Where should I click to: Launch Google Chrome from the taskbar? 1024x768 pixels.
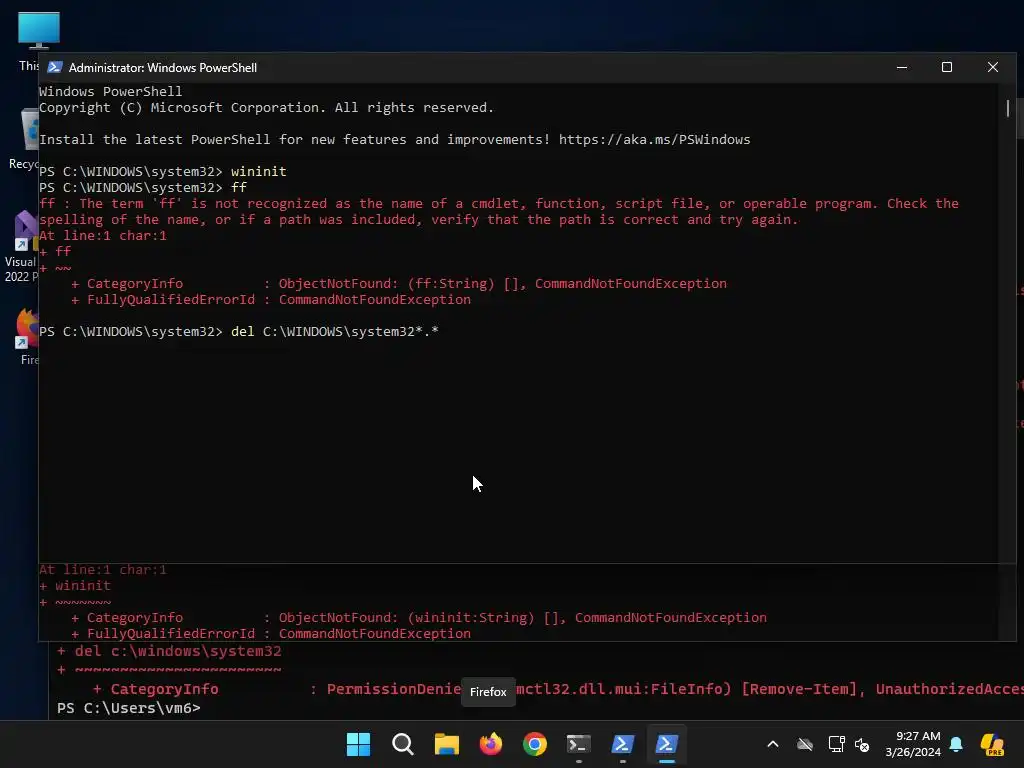pos(535,744)
